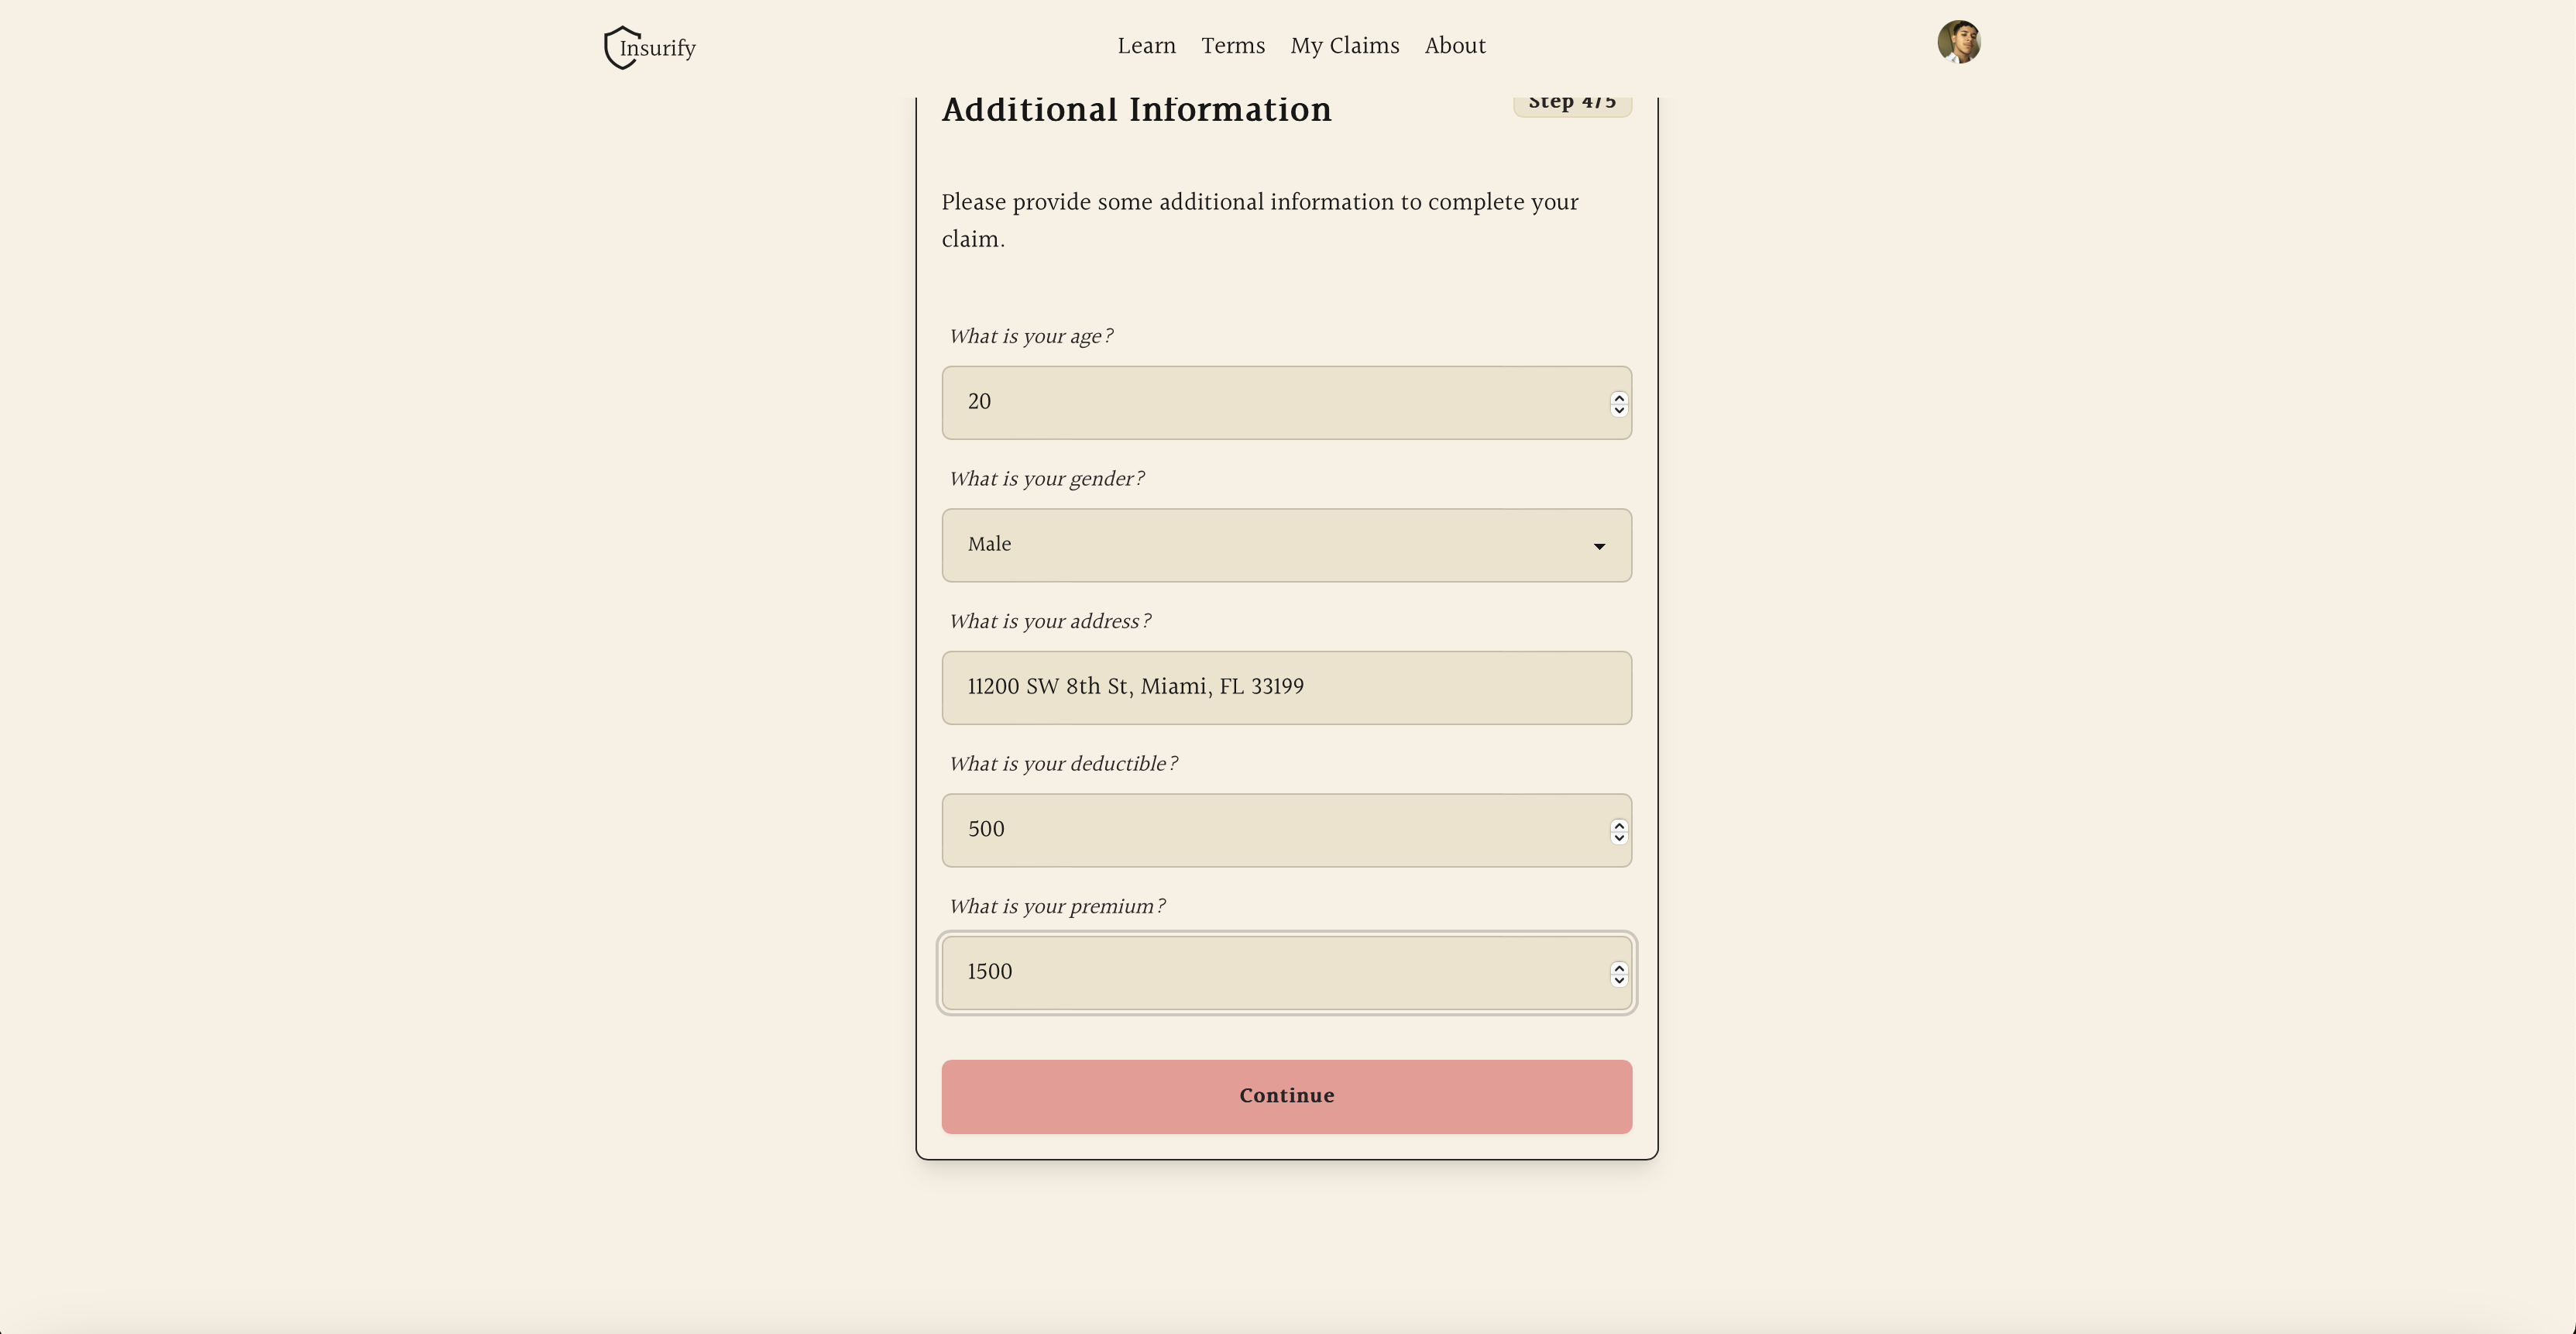
Task: Click the premium field showing 1500
Action: [1270, 973]
